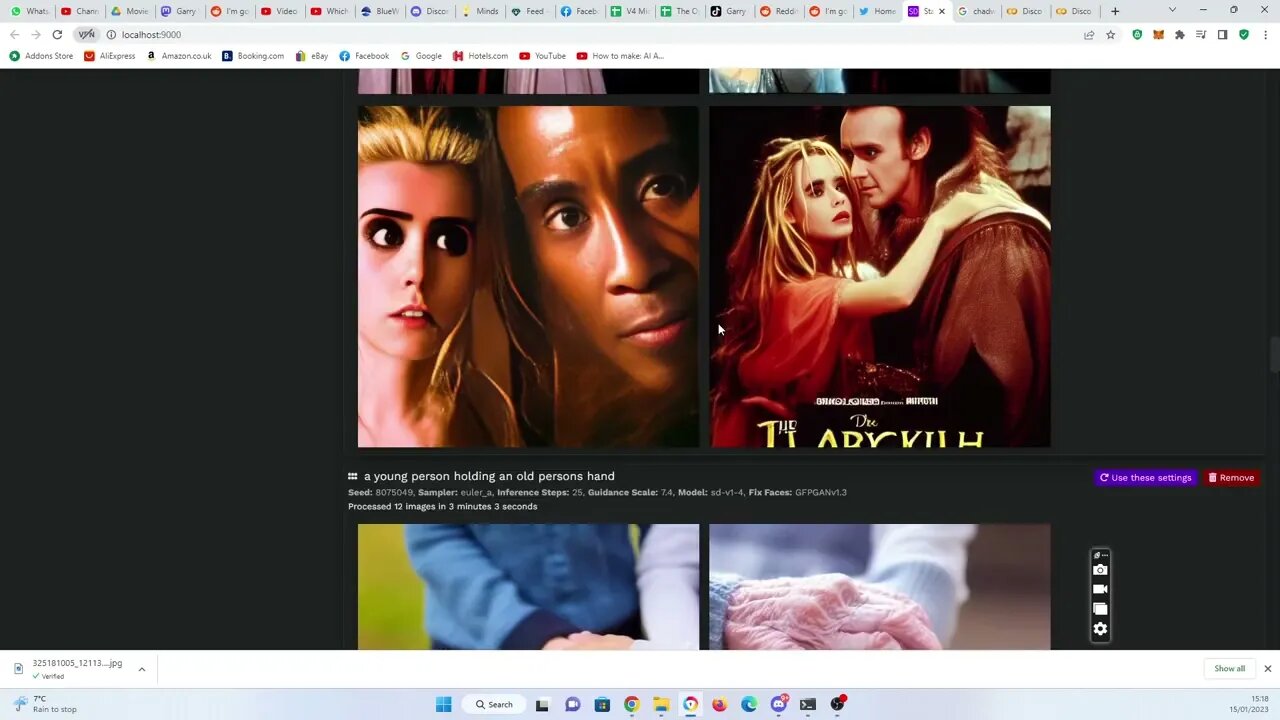Open the AliExpress bookmark
This screenshot has height=720, width=1280.
pyautogui.click(x=110, y=56)
